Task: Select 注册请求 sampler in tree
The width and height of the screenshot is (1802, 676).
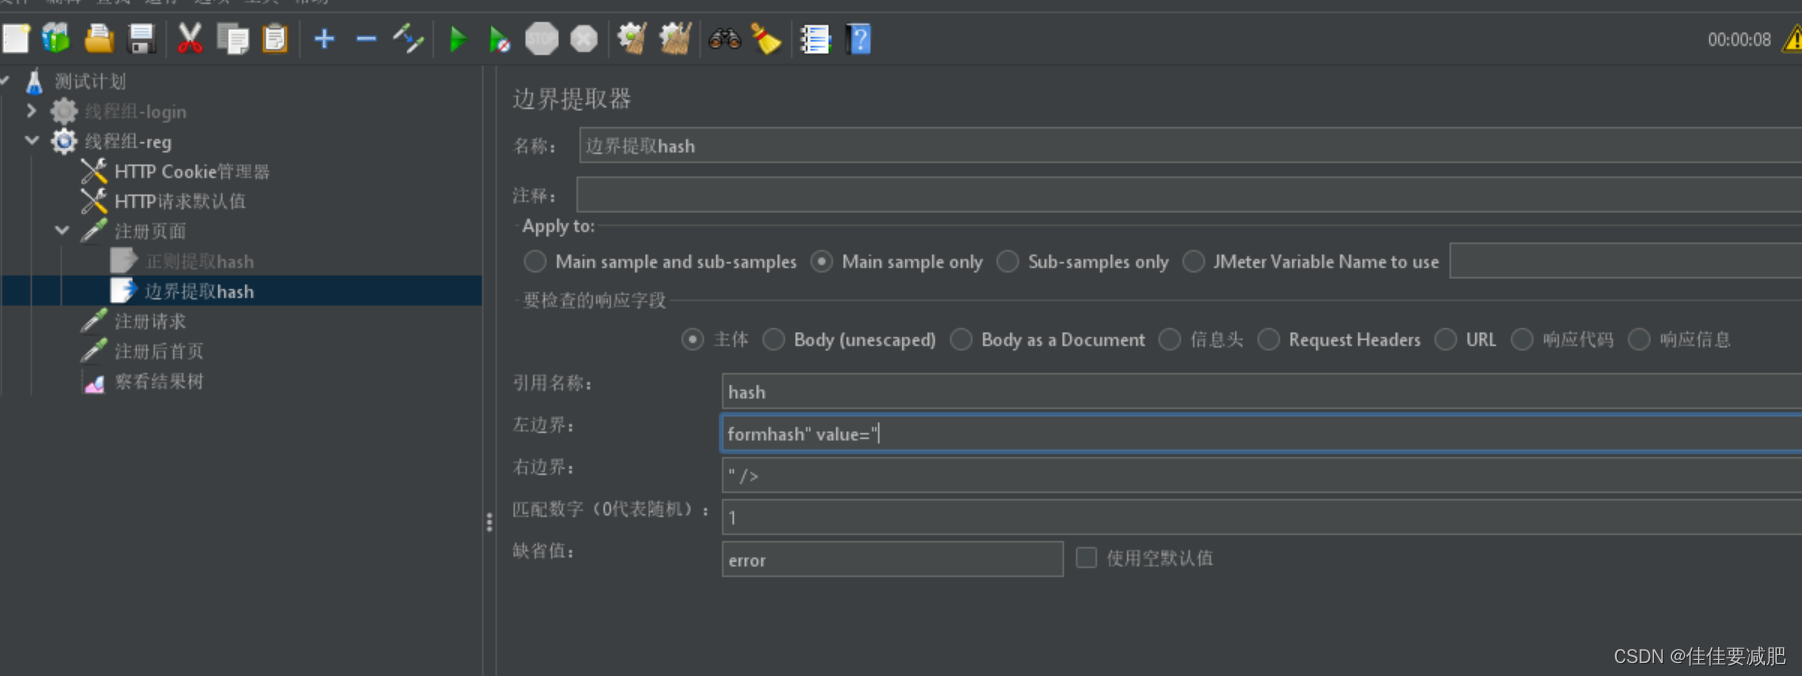Action: pyautogui.click(x=150, y=321)
